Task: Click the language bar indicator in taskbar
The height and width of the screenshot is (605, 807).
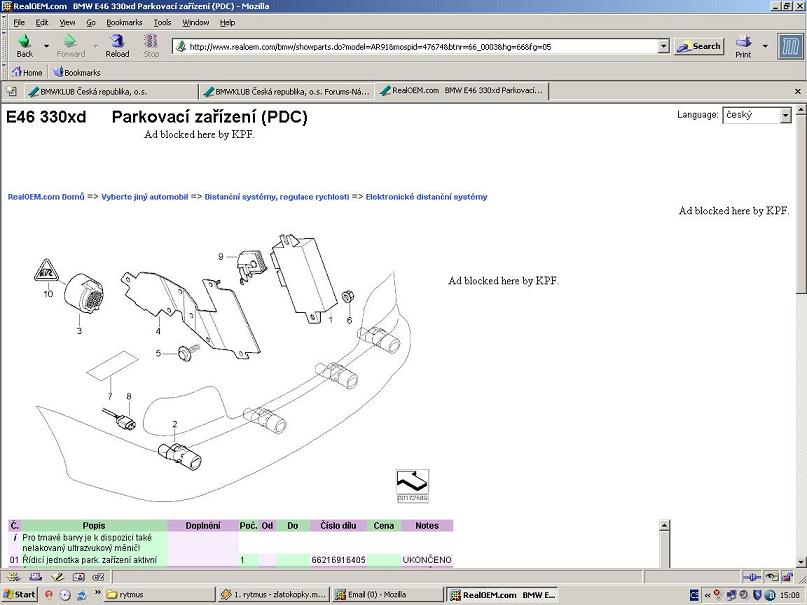Action: (x=694, y=595)
